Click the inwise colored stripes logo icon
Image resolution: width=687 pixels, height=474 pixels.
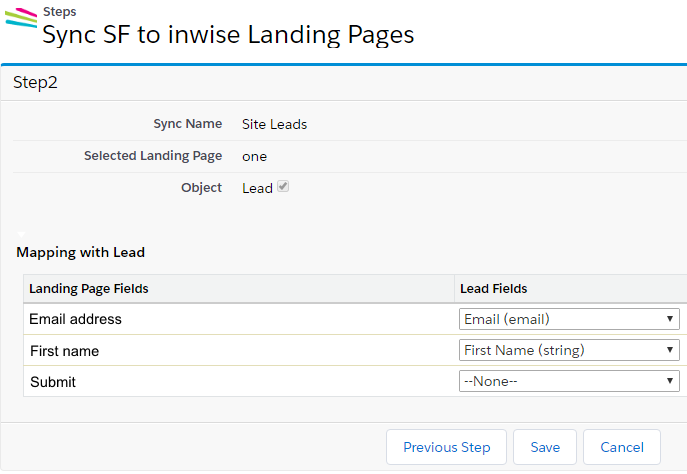(x=21, y=18)
